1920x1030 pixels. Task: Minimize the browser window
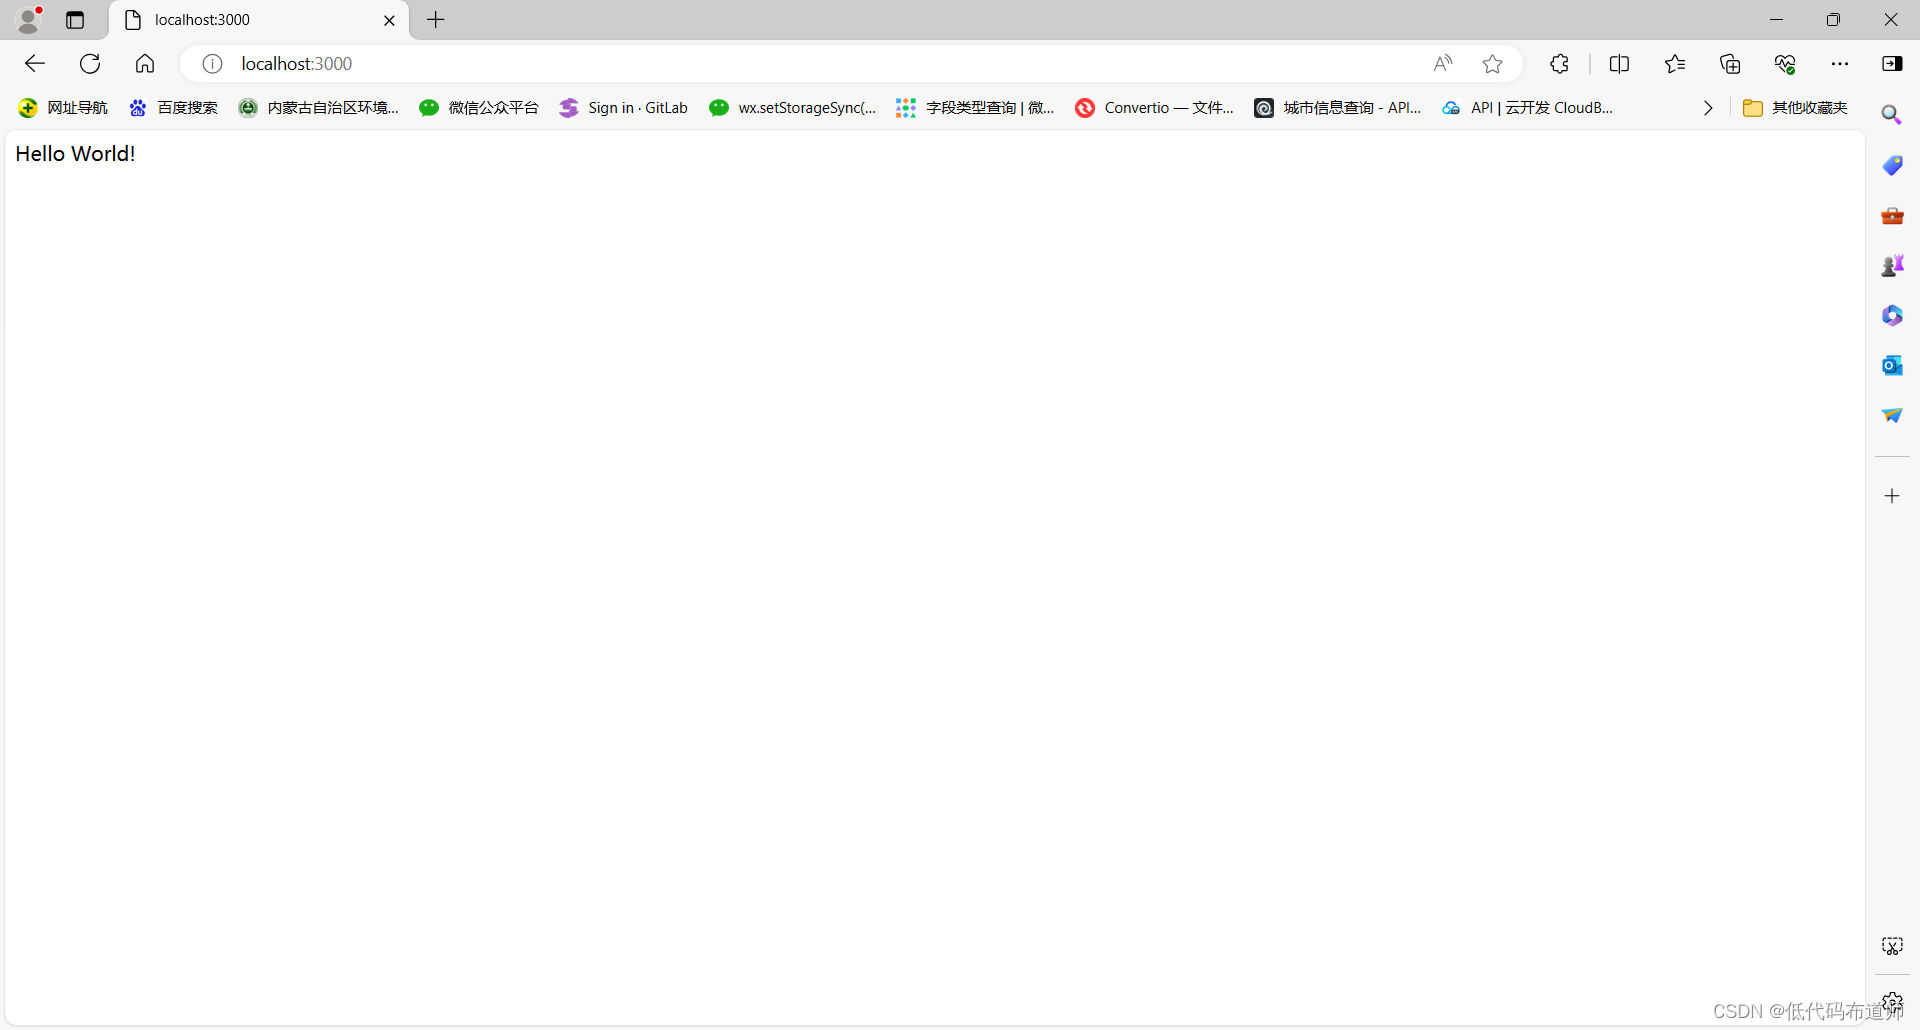coord(1776,20)
